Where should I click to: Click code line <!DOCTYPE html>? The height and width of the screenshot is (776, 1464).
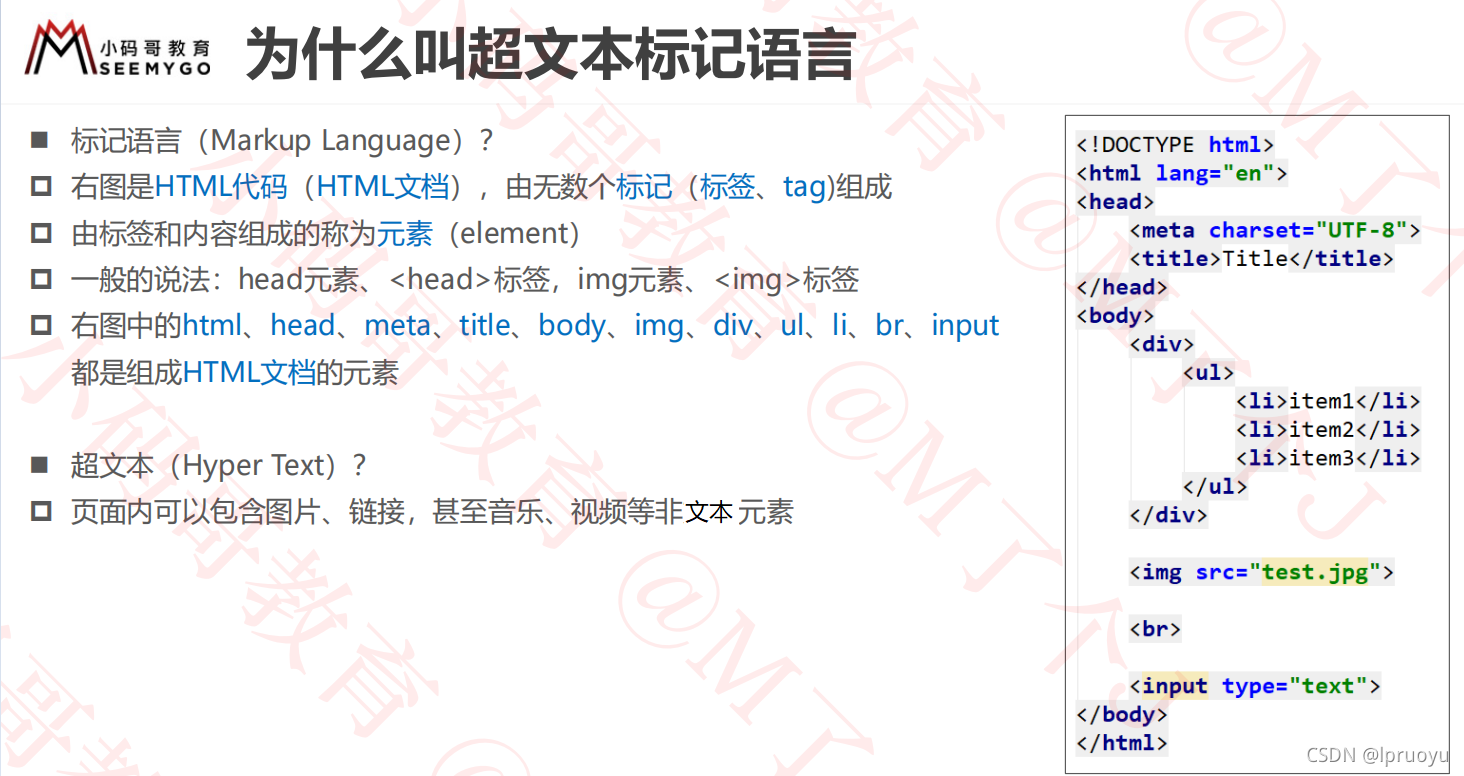[x=1175, y=145]
